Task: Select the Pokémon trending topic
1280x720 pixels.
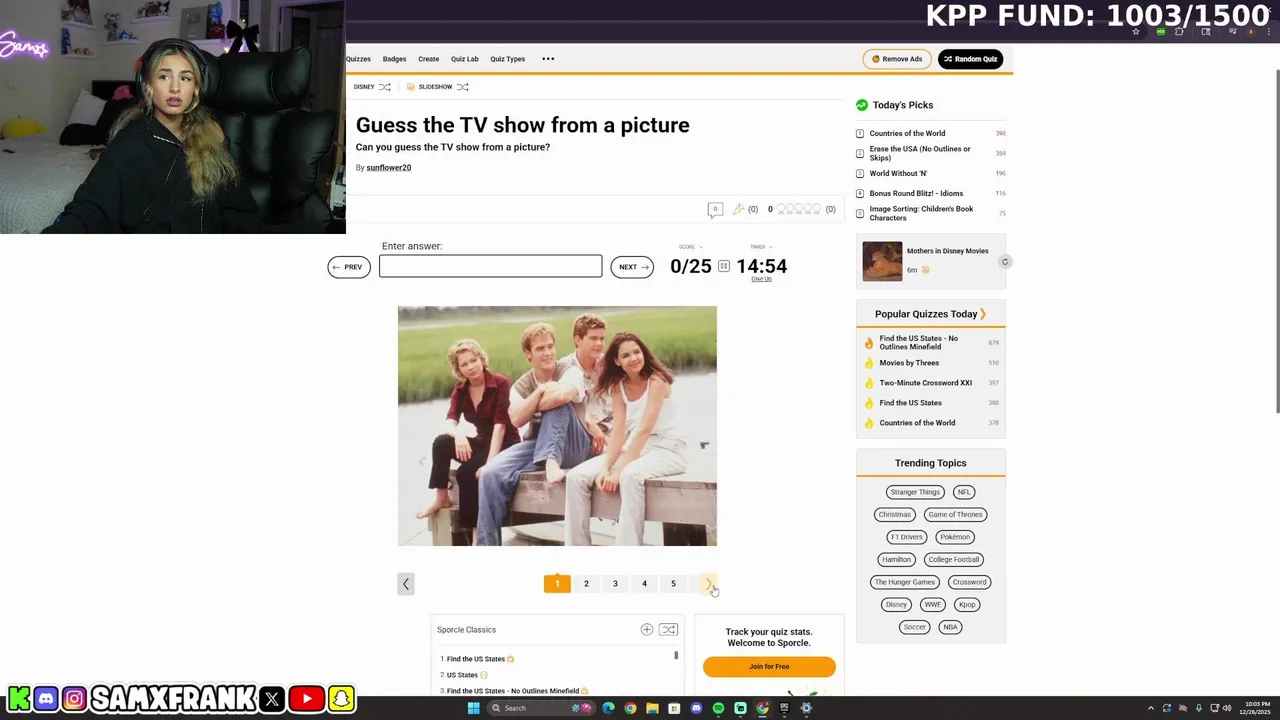Action: click(955, 537)
